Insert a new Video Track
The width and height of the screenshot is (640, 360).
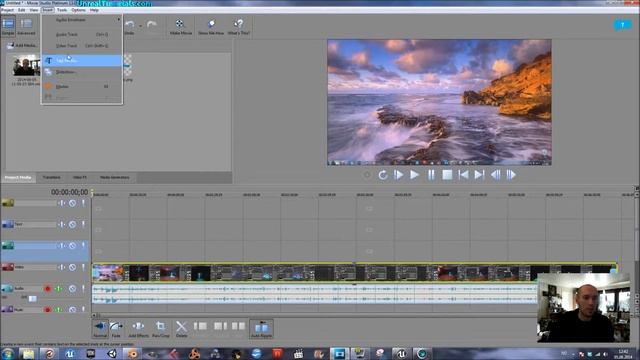pyautogui.click(x=82, y=46)
